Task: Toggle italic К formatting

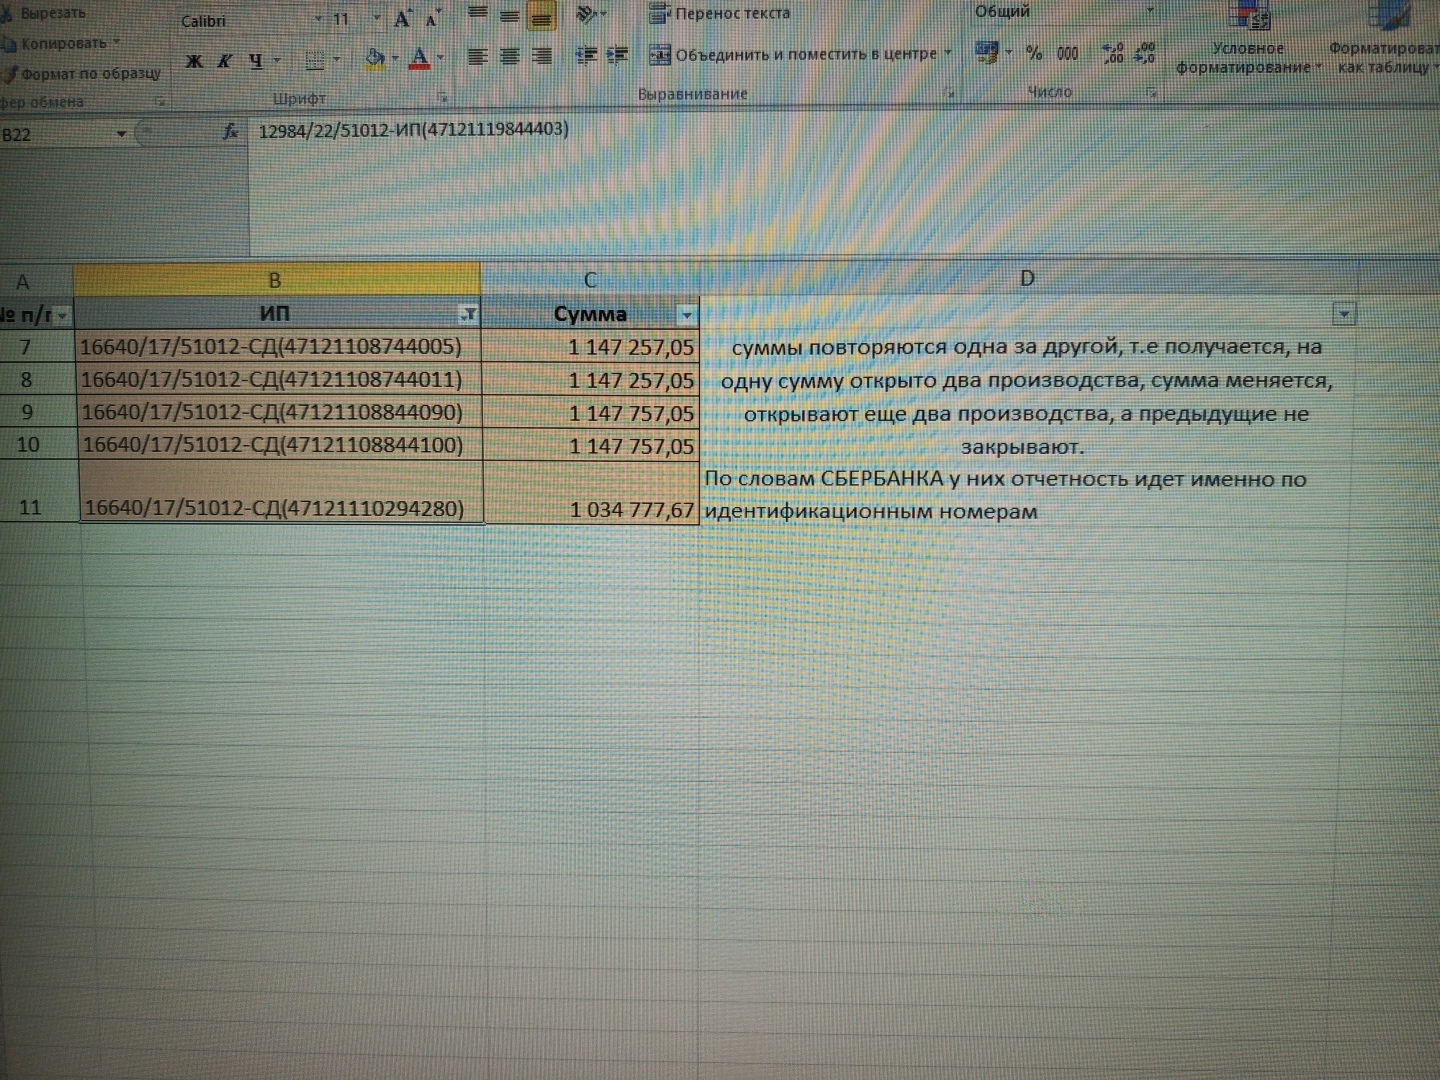Action: click(225, 61)
